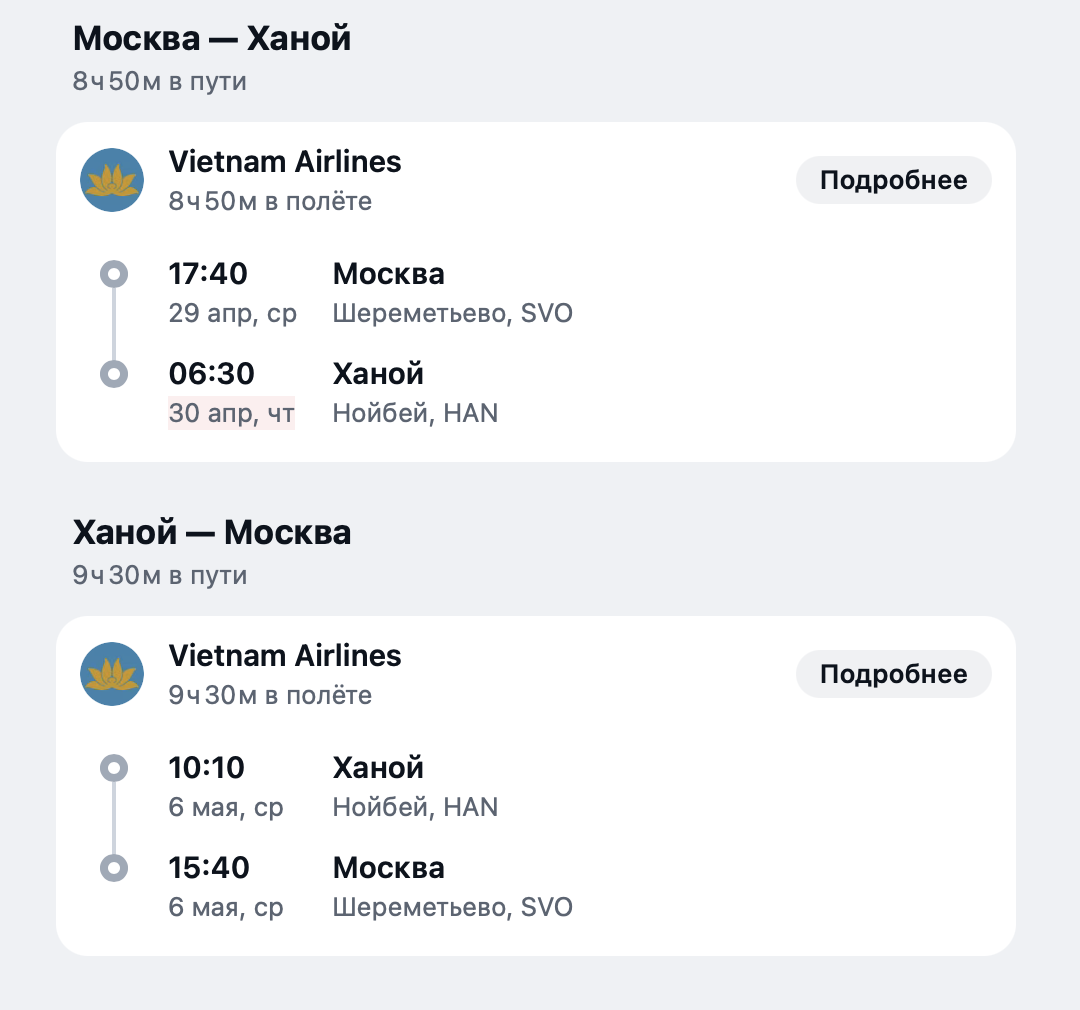Viewport: 1080px width, 1010px height.
Task: Click the 29 апр, ср departure date
Action: point(232,313)
